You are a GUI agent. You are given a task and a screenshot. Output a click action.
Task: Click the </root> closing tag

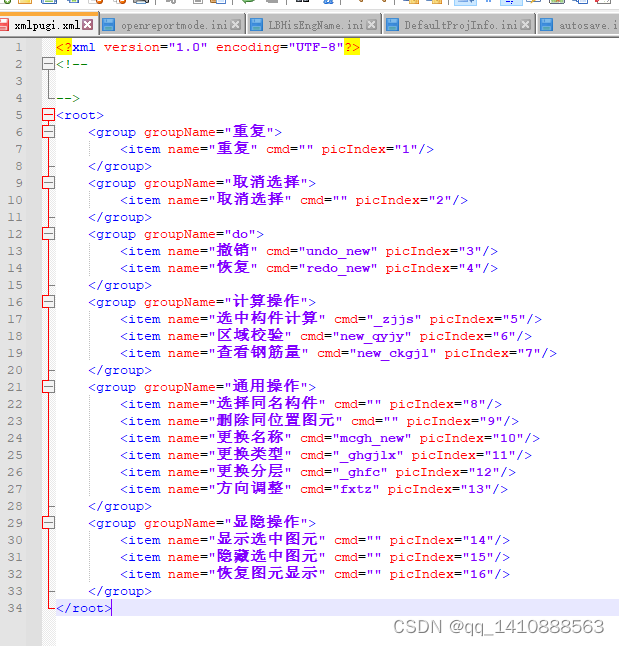click(84, 608)
